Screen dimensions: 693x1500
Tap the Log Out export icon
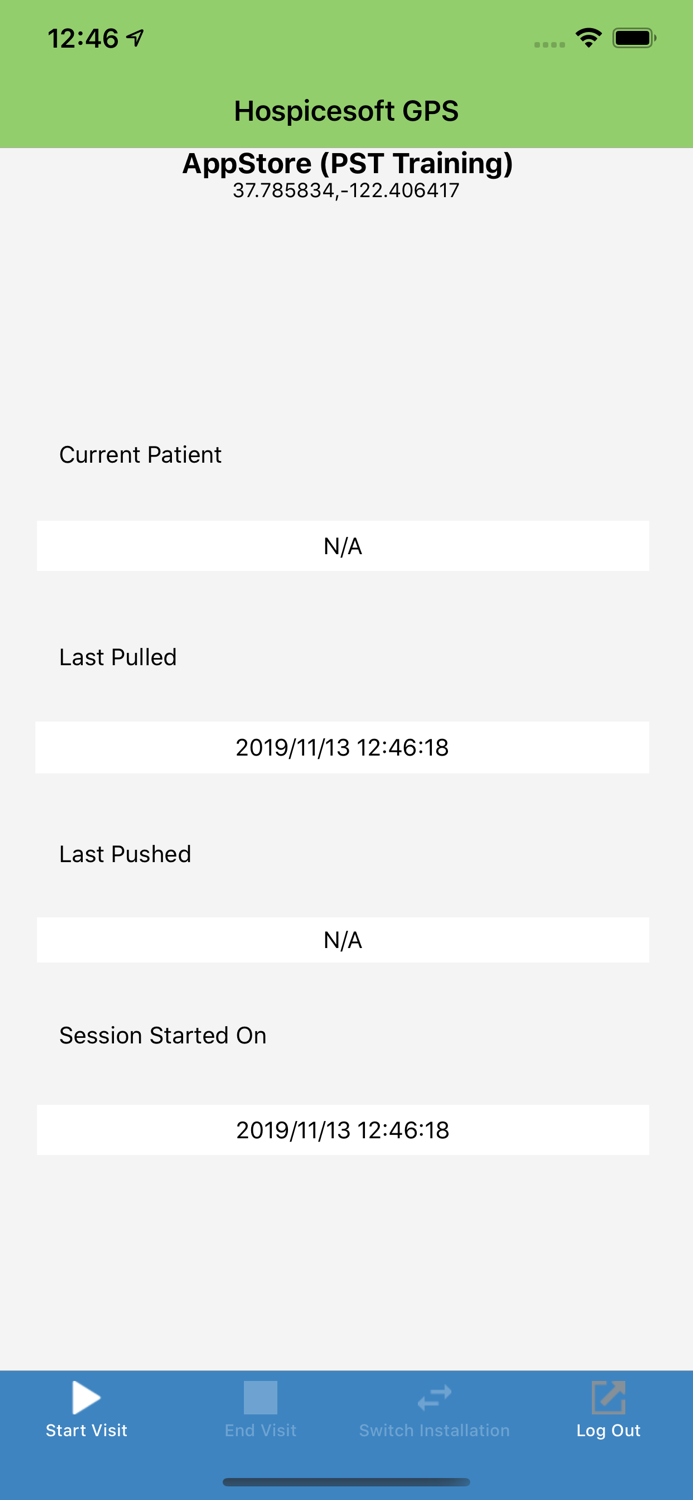(x=607, y=1393)
